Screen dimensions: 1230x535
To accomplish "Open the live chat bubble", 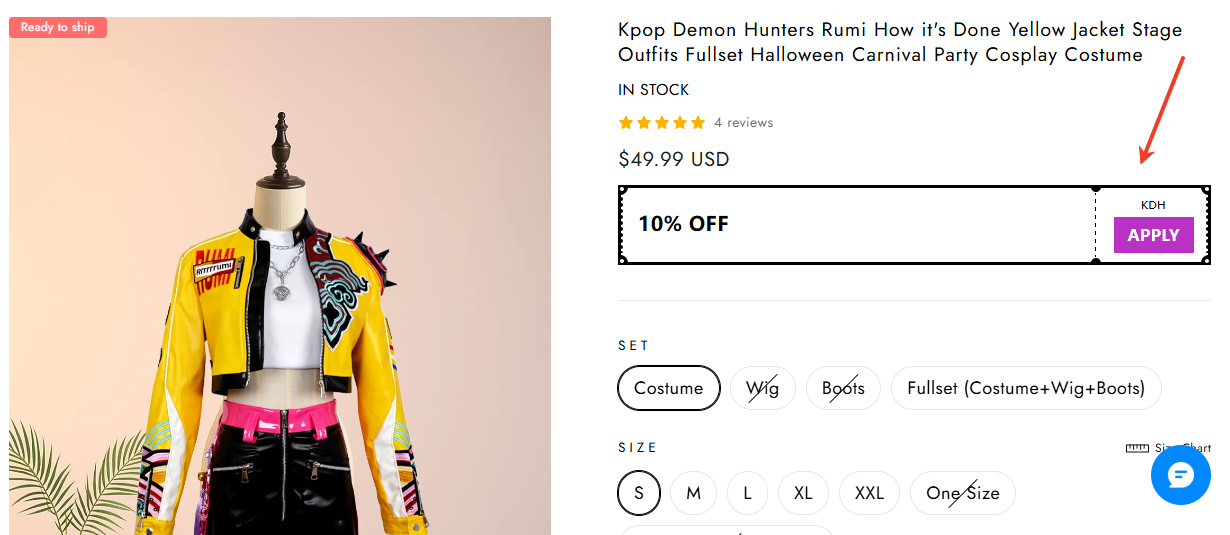I will point(1180,475).
